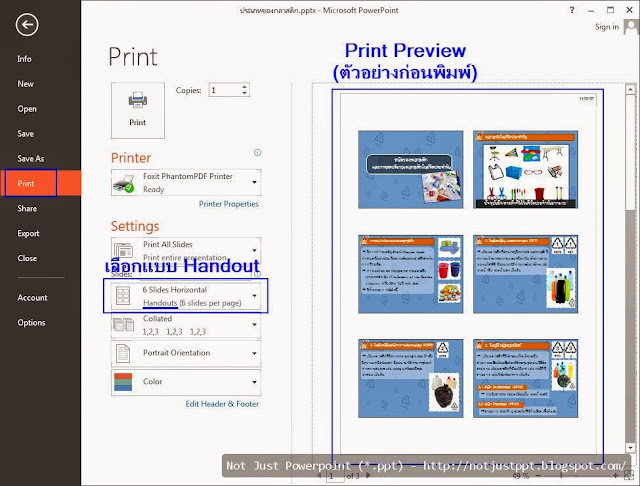640x486 pixels.
Task: Open Printer Properties link
Action: [x=229, y=204]
